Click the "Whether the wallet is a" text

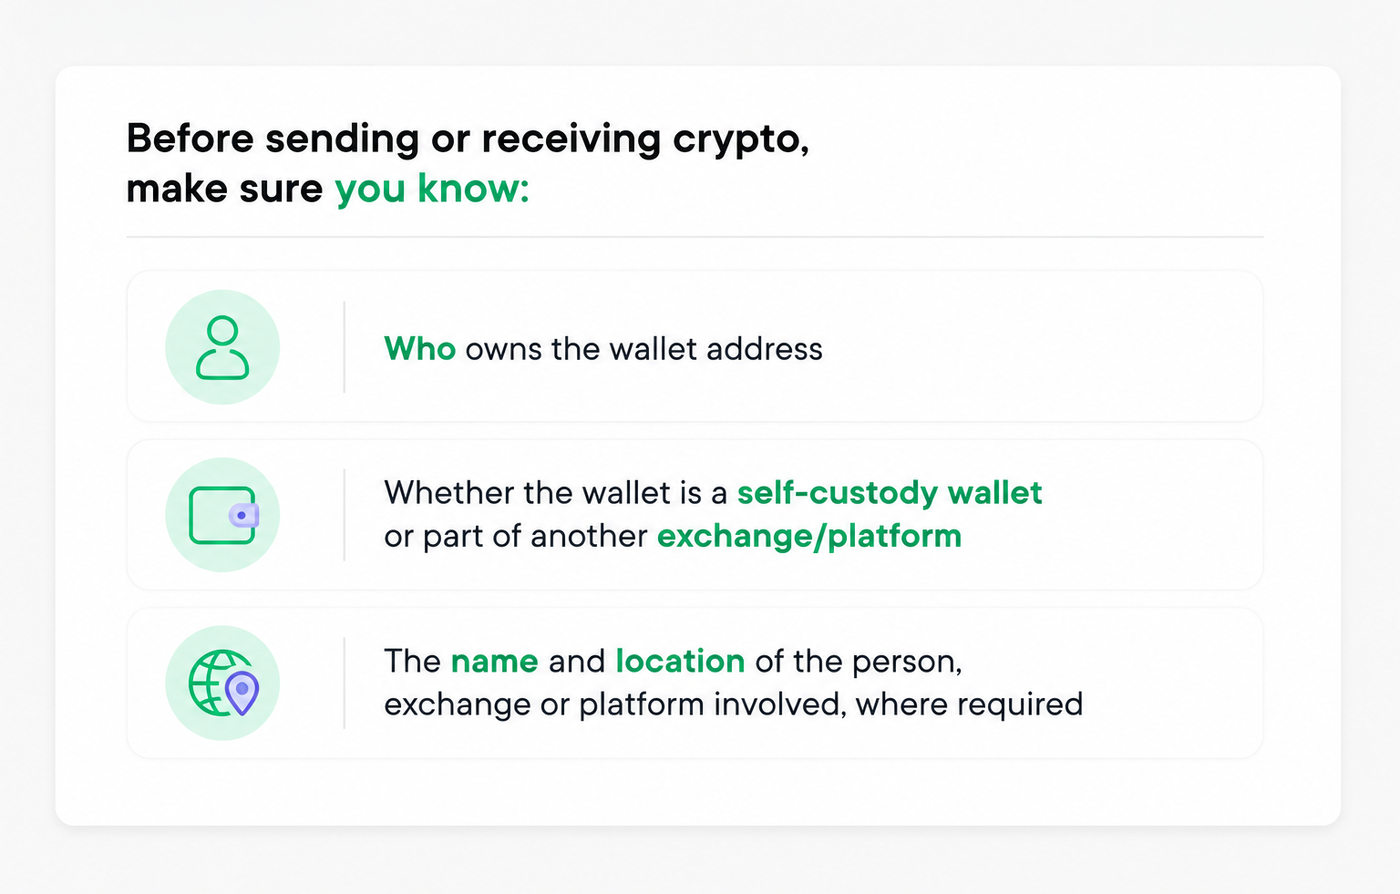click(x=556, y=492)
